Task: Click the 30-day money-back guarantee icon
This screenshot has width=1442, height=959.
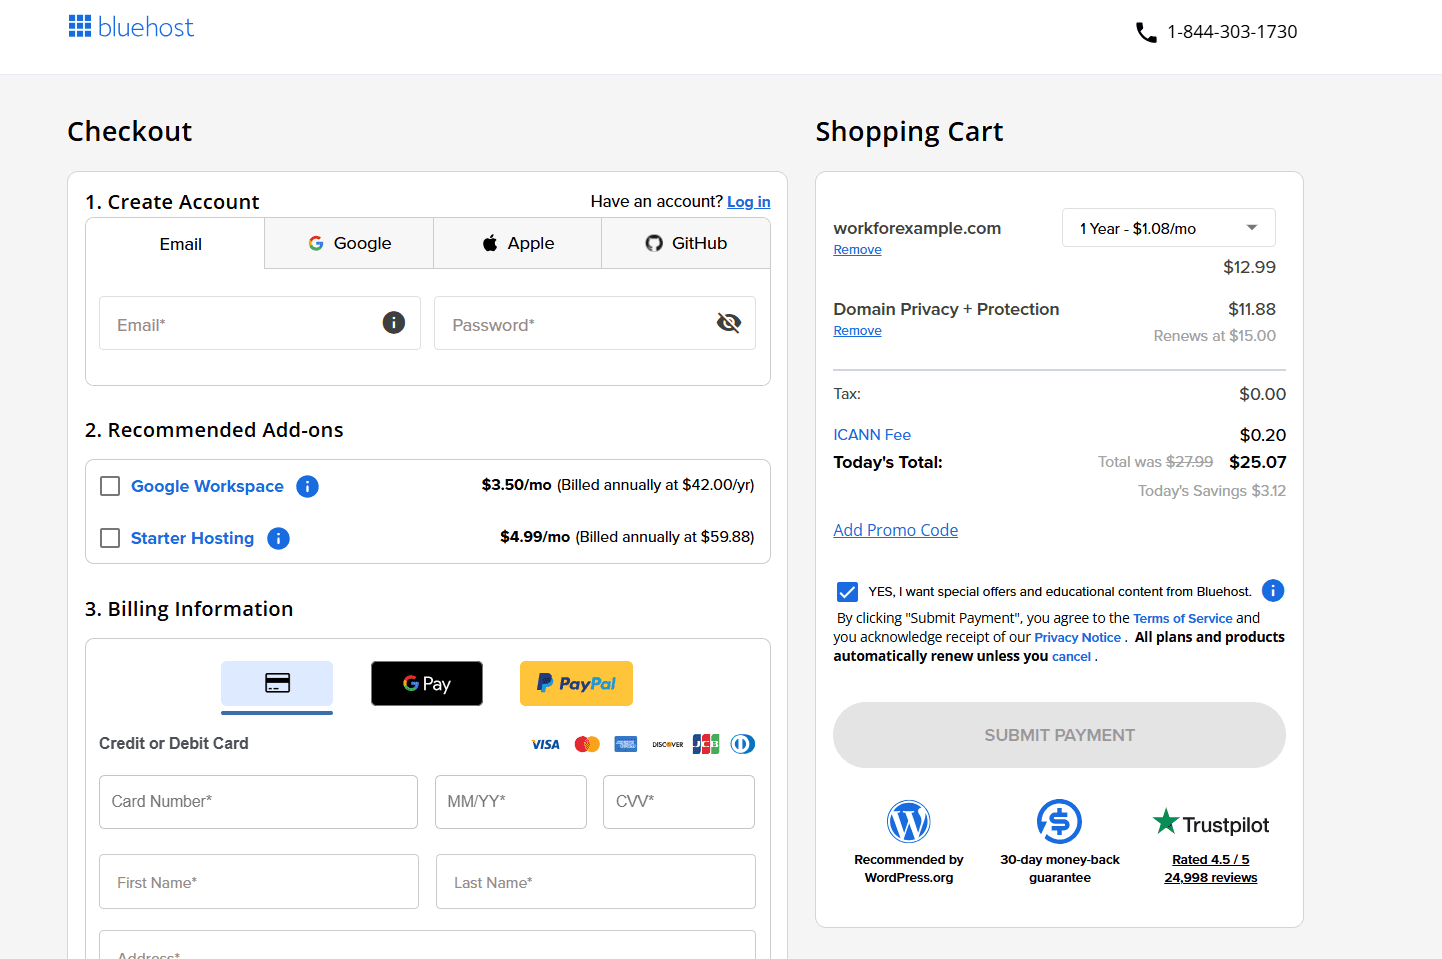Action: [x=1059, y=822]
